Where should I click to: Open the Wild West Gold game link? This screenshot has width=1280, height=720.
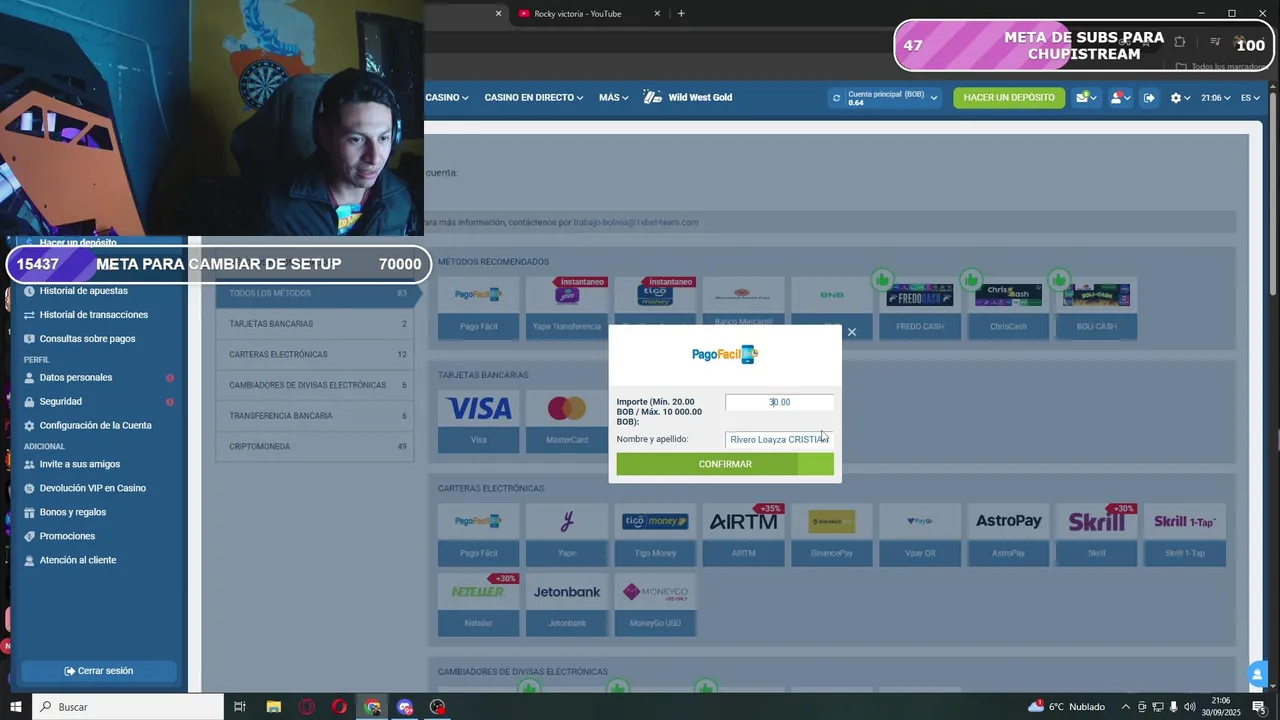[688, 97]
